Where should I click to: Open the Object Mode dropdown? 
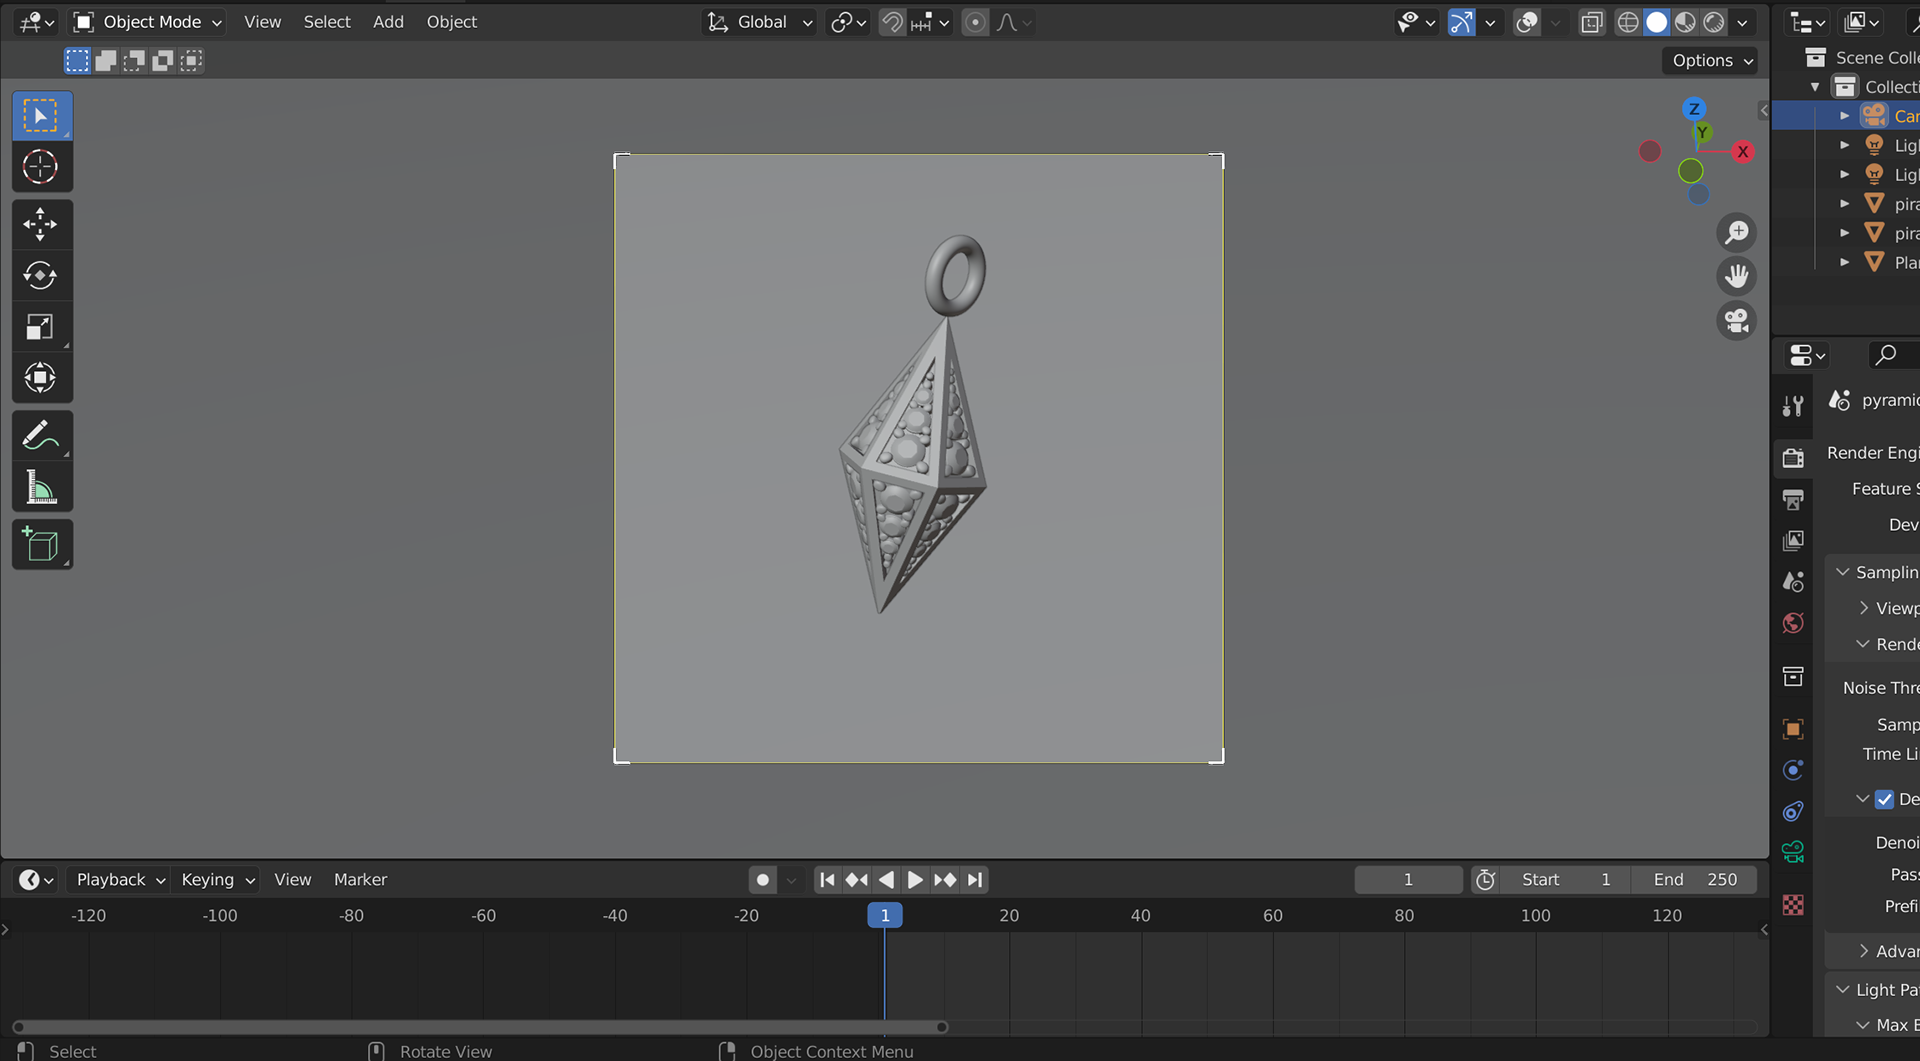pos(149,22)
